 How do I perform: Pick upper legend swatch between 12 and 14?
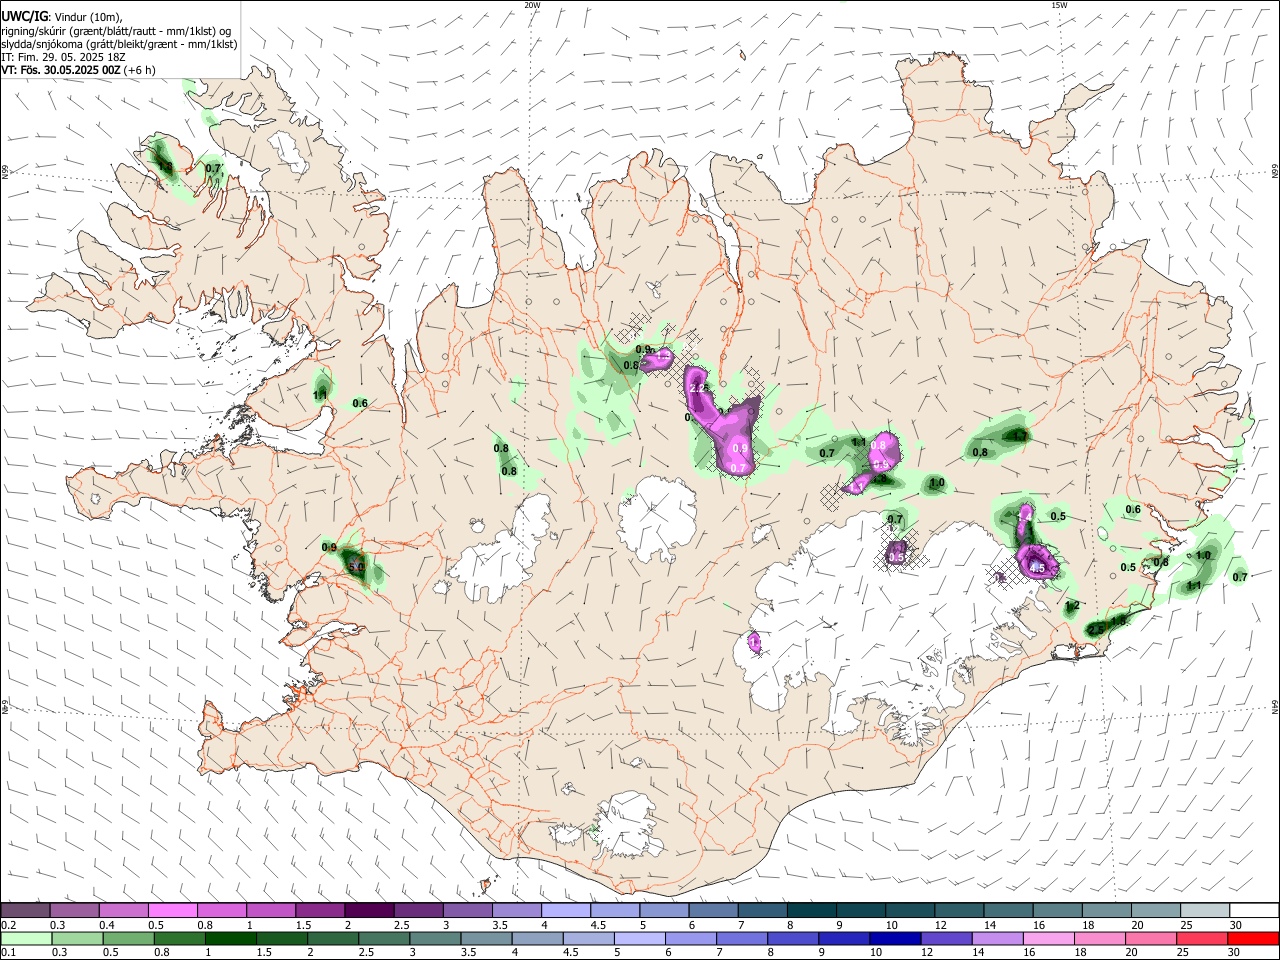pos(960,910)
